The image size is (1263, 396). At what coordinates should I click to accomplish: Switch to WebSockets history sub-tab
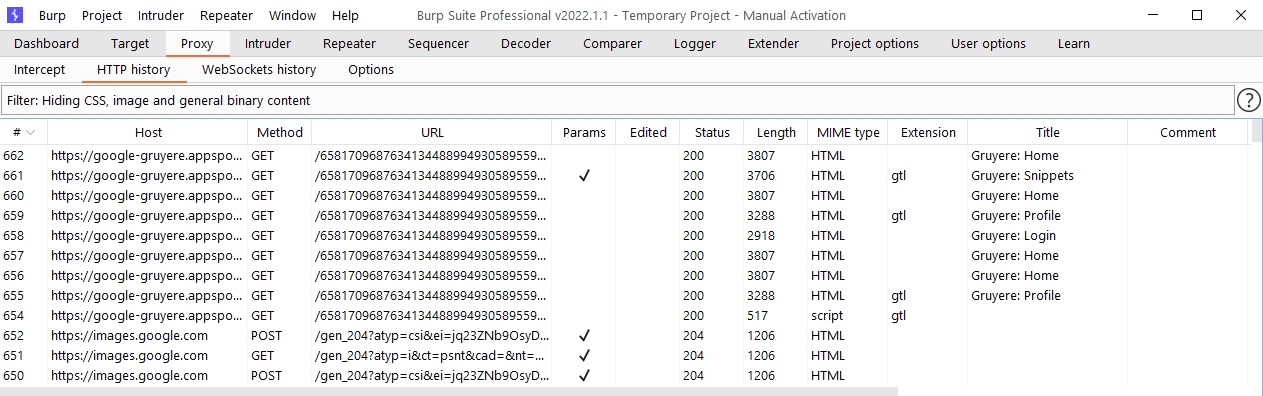[259, 70]
